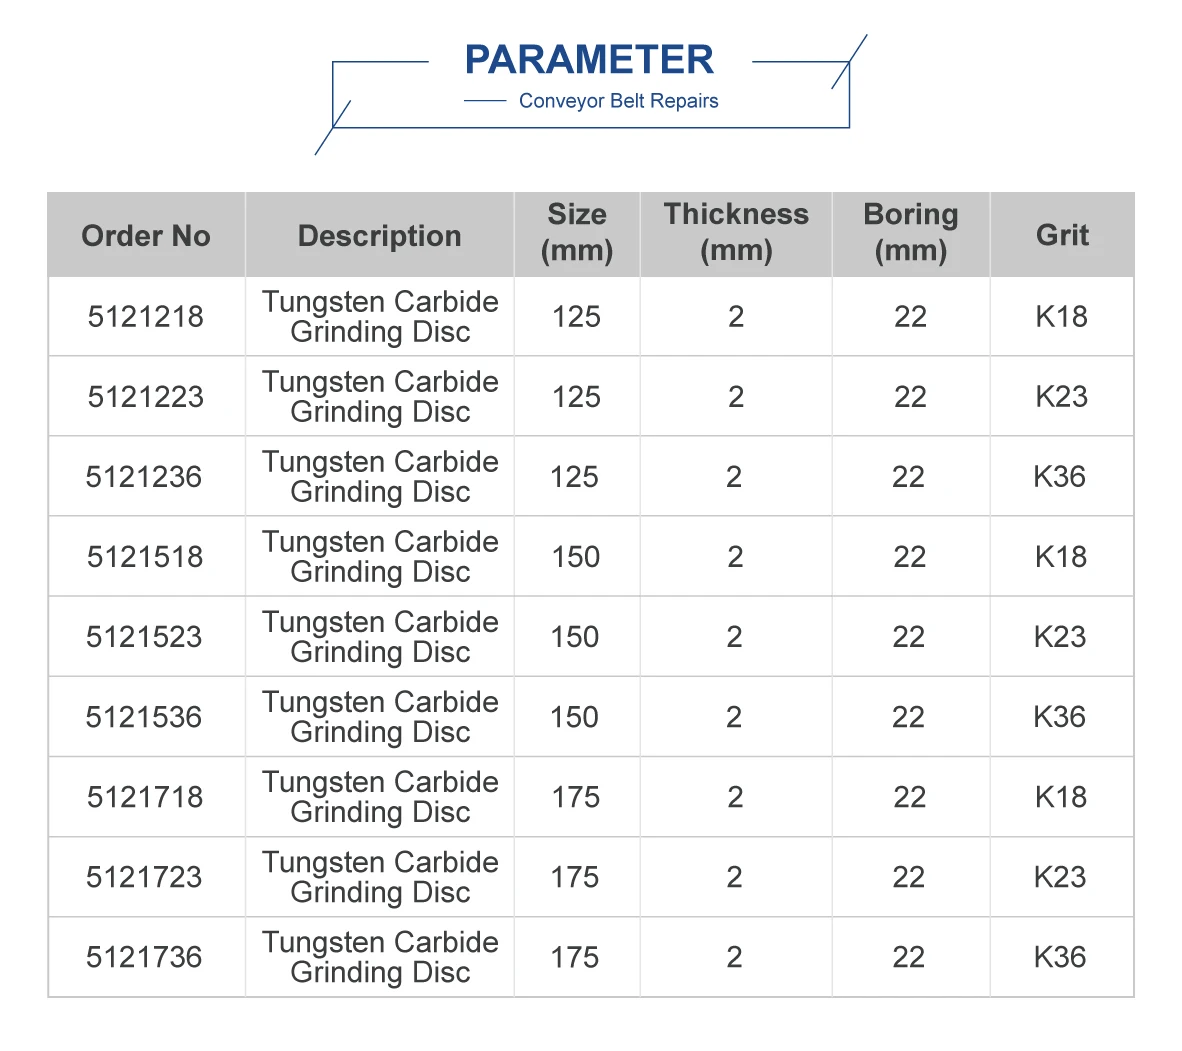Select the Description column header
1182x1051 pixels.
point(380,235)
